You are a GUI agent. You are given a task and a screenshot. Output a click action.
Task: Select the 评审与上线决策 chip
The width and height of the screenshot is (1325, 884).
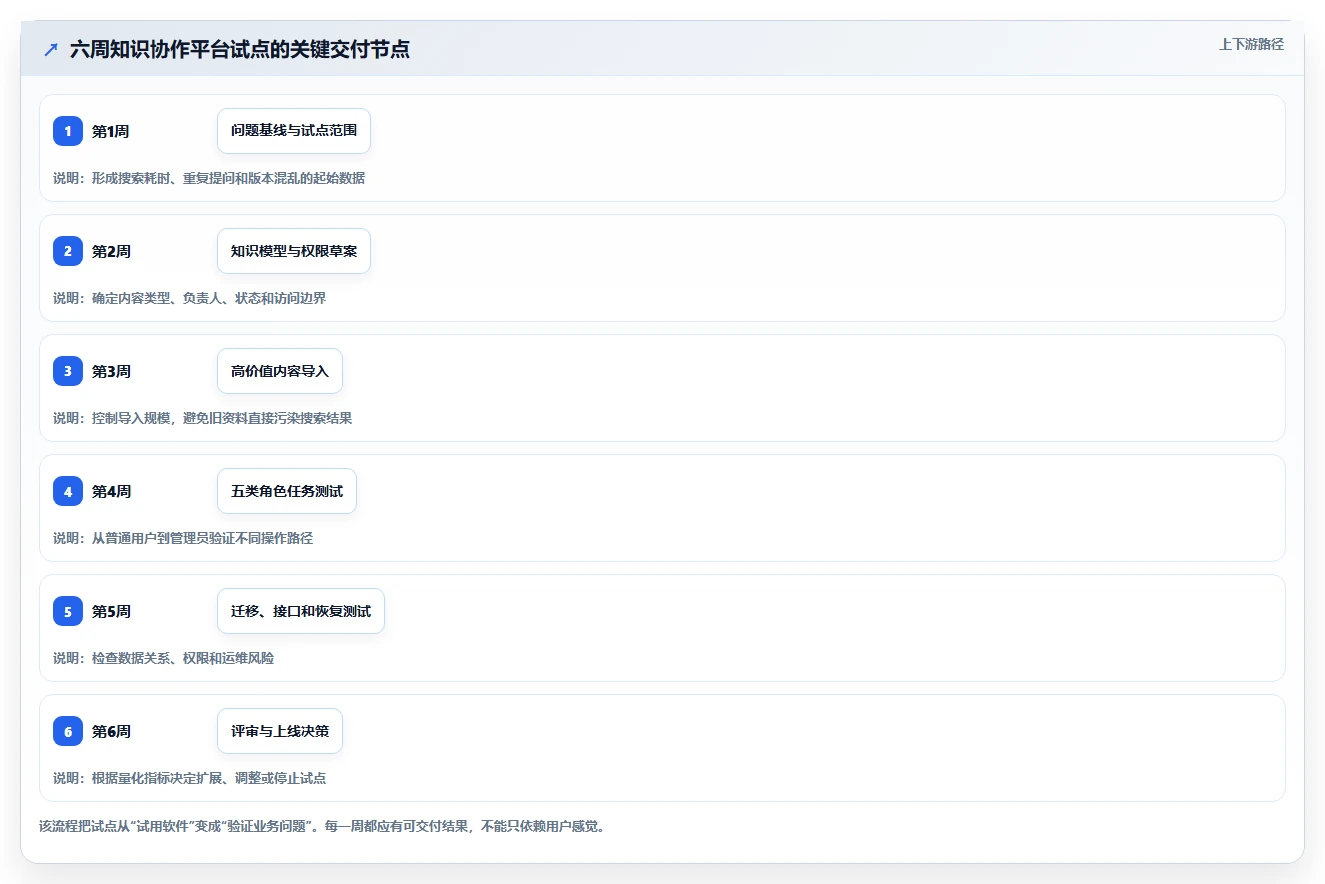pos(280,731)
